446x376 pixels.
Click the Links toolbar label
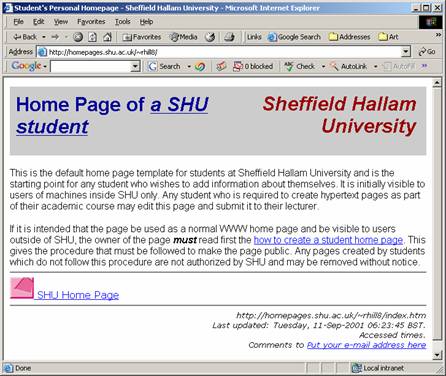(254, 37)
